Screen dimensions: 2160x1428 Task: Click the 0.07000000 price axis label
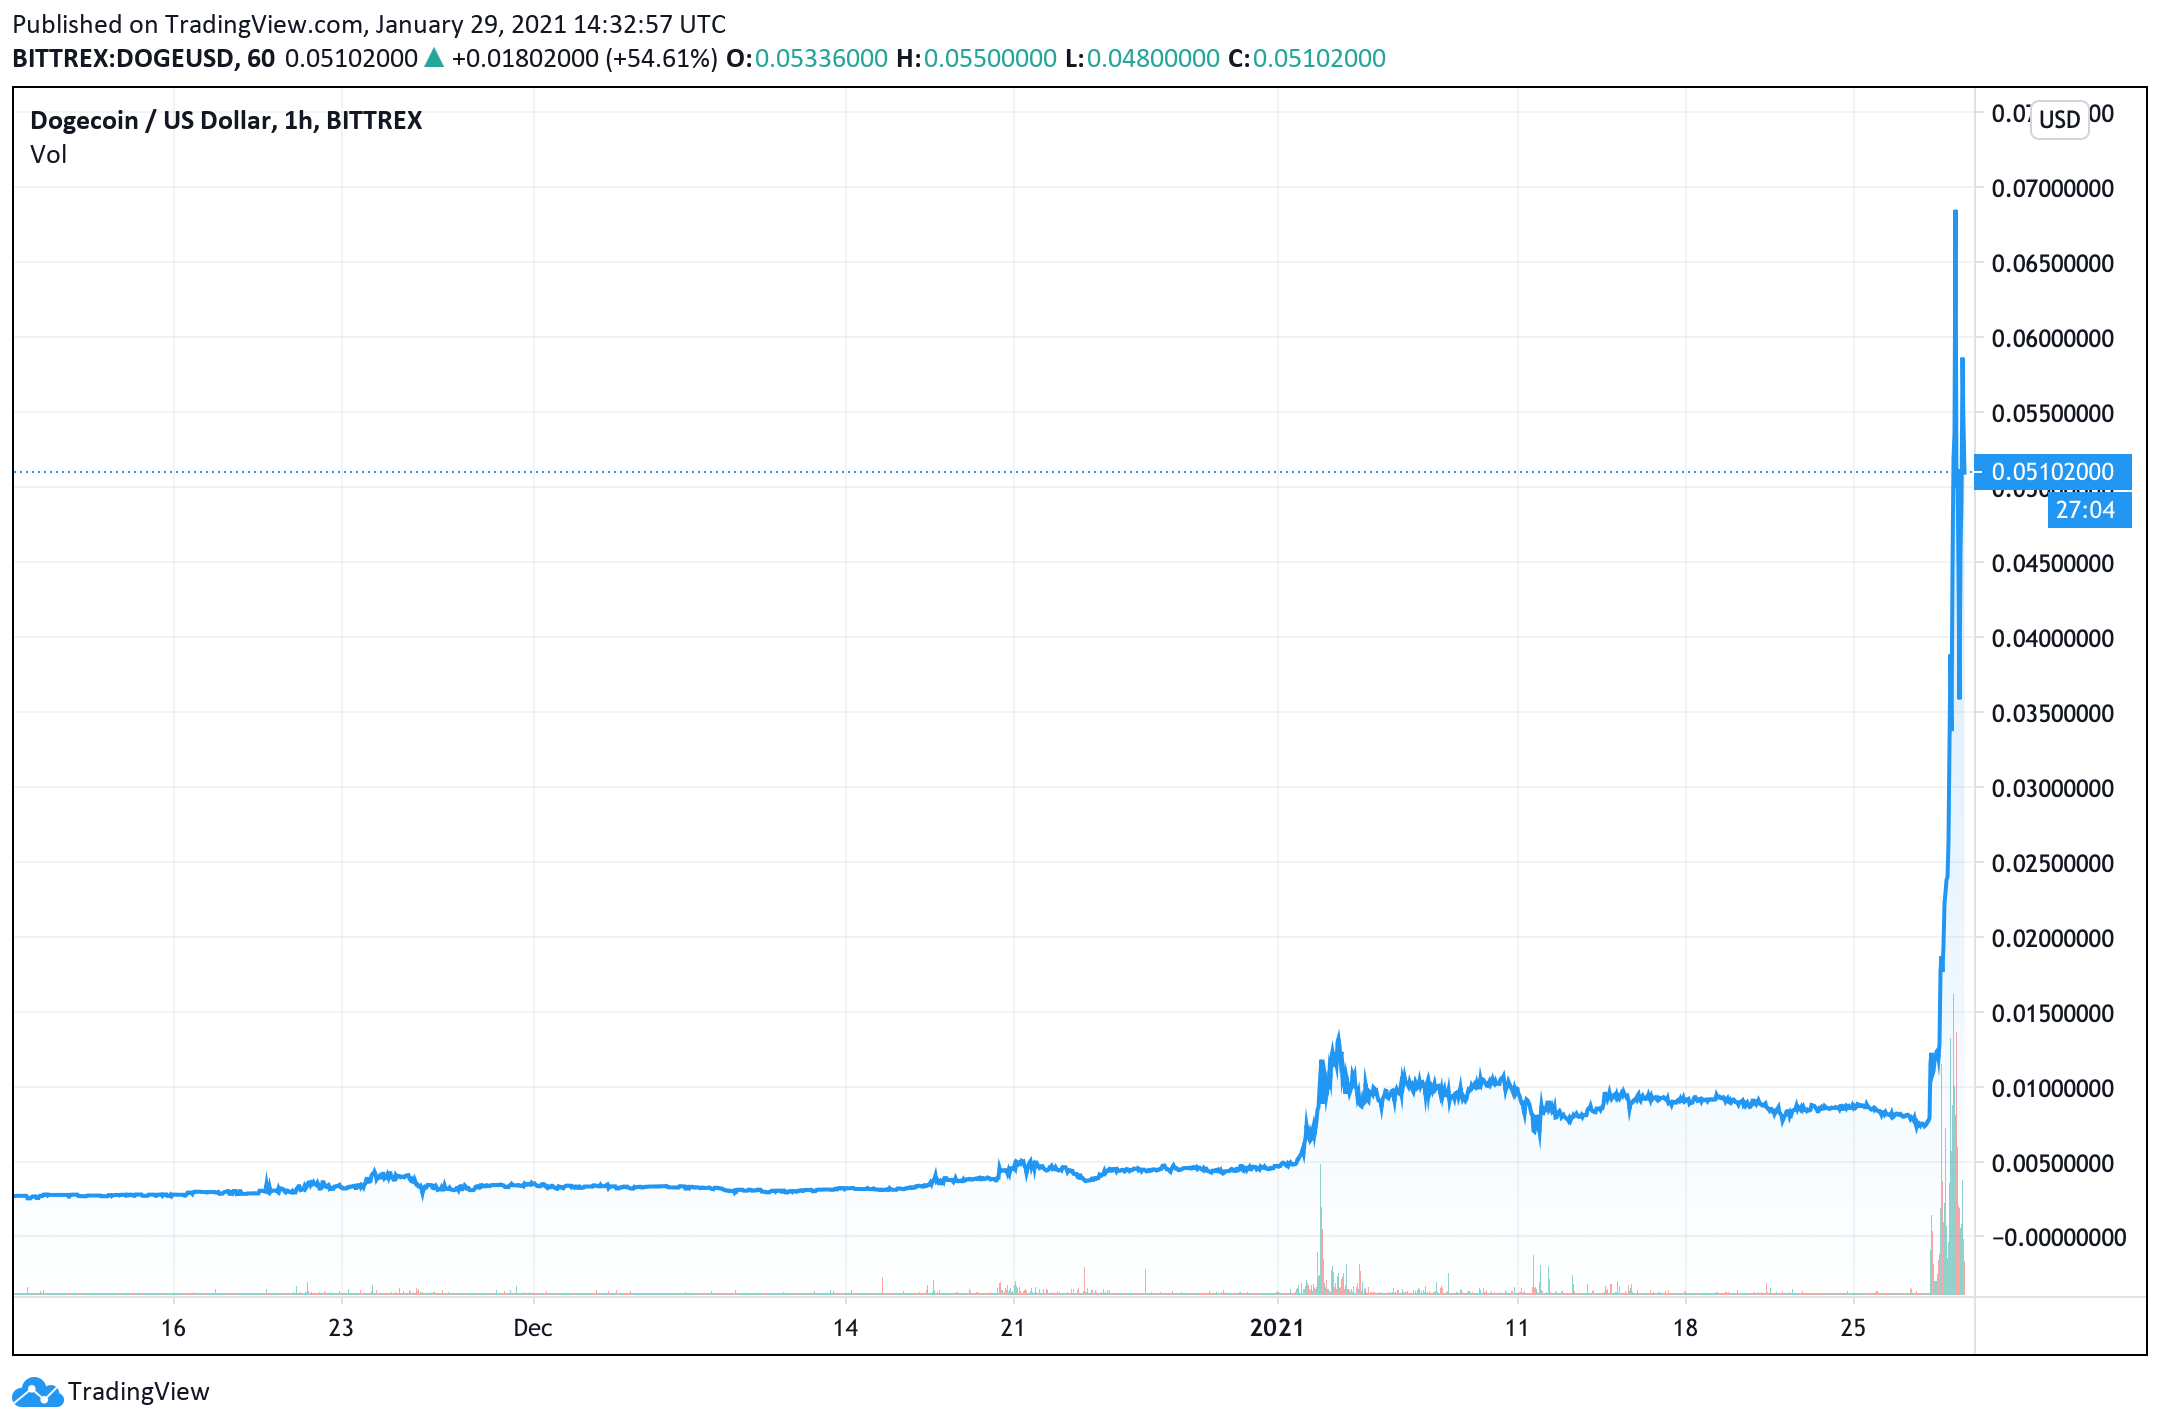[x=2053, y=188]
